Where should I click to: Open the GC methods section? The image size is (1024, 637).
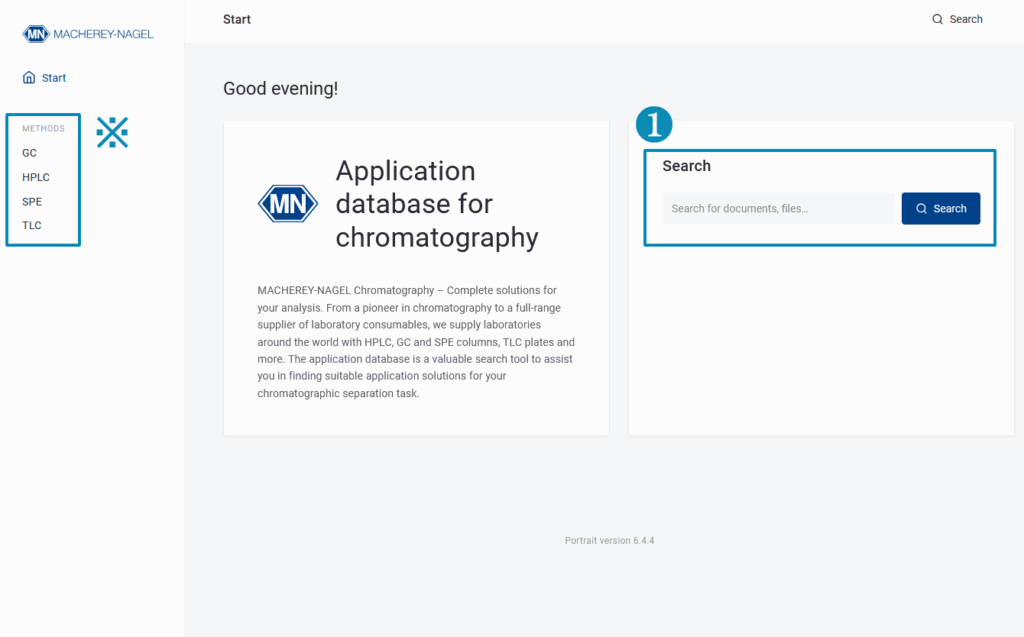click(29, 153)
